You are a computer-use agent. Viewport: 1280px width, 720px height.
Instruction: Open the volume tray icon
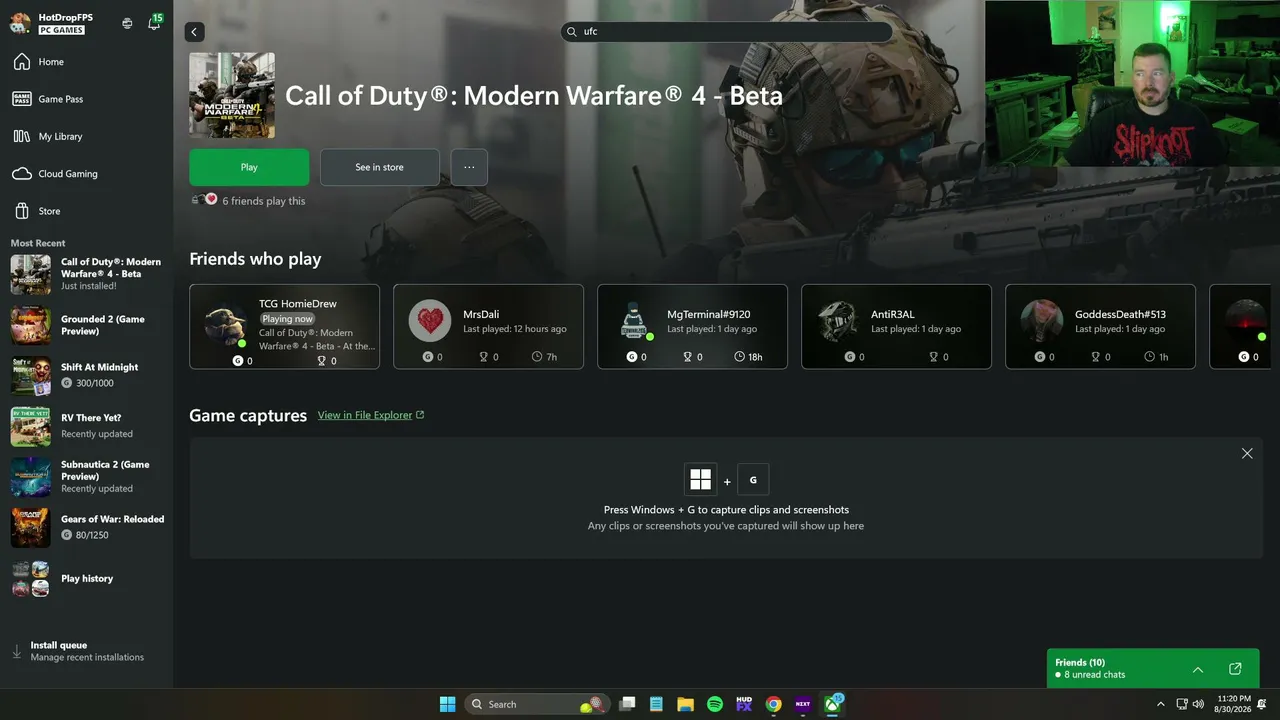1198,704
